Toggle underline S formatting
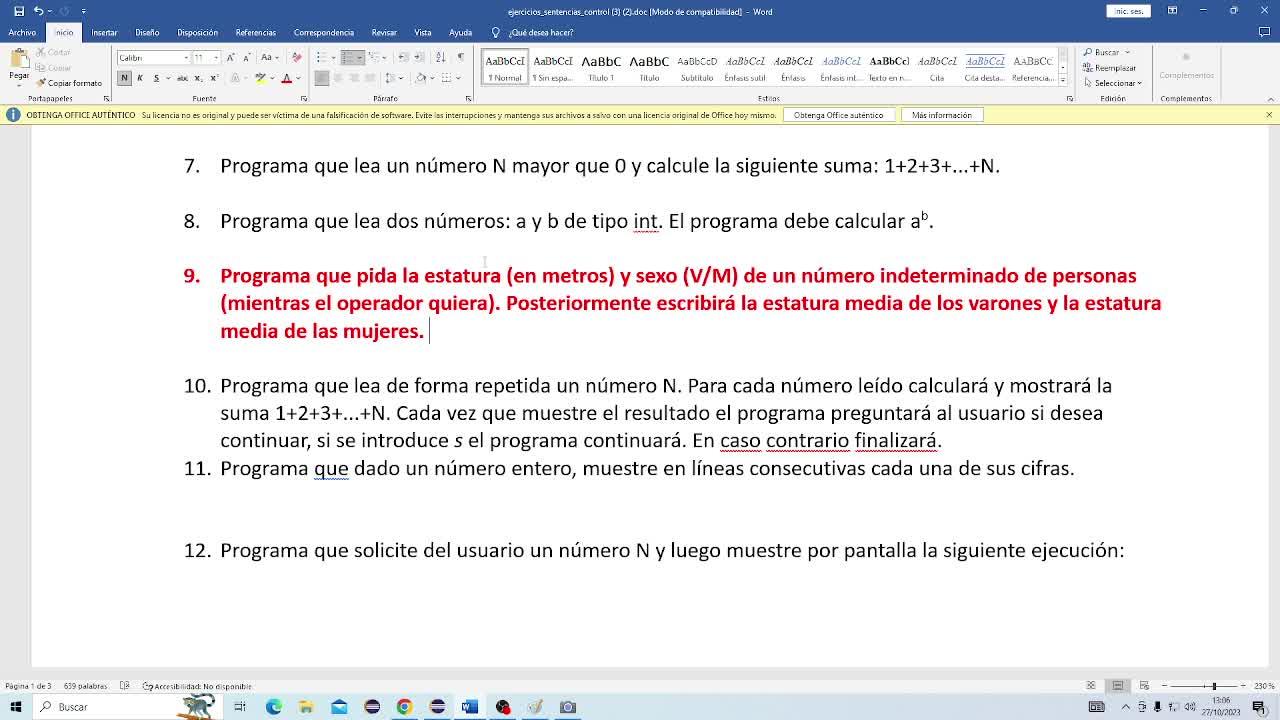This screenshot has width=1280, height=720. (x=156, y=78)
